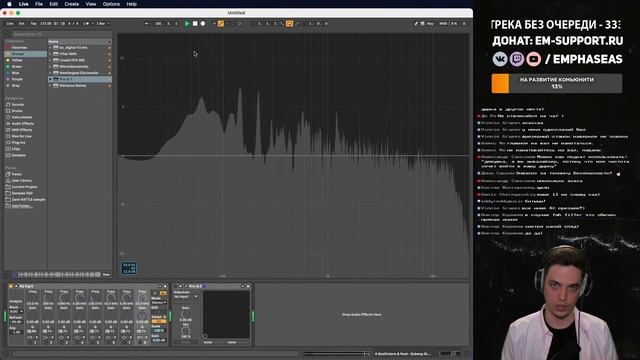Expand the MaunaDynamicEq browser item

(50, 67)
